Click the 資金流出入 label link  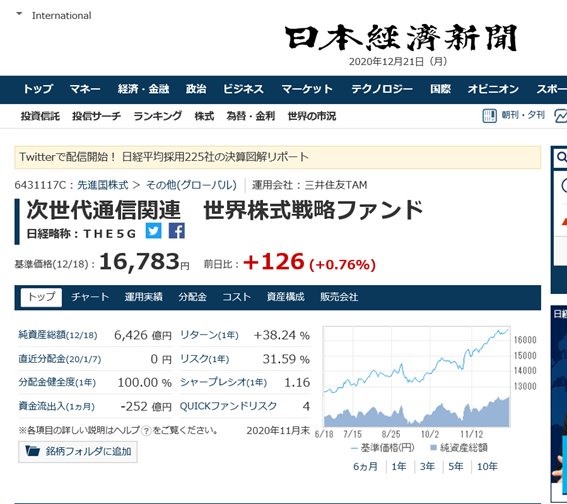(56, 406)
